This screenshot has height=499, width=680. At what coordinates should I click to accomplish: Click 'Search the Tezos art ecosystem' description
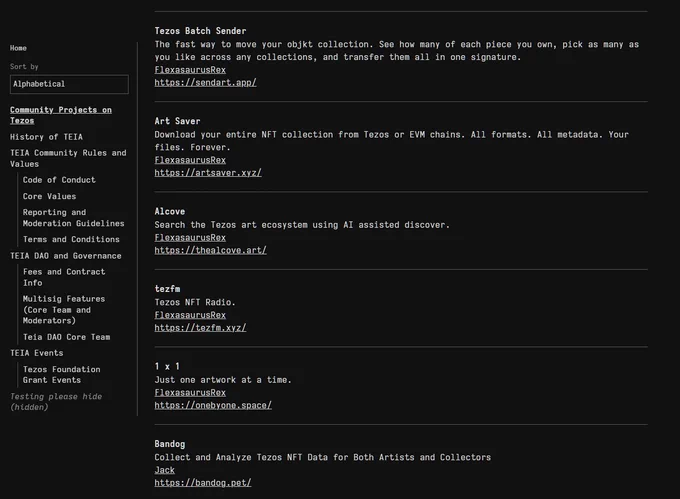pos(302,225)
